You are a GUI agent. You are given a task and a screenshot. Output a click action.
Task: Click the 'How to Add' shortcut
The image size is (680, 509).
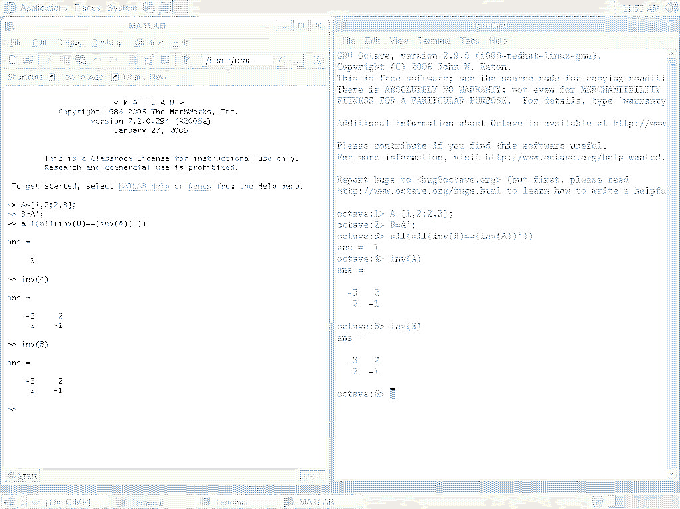74,76
